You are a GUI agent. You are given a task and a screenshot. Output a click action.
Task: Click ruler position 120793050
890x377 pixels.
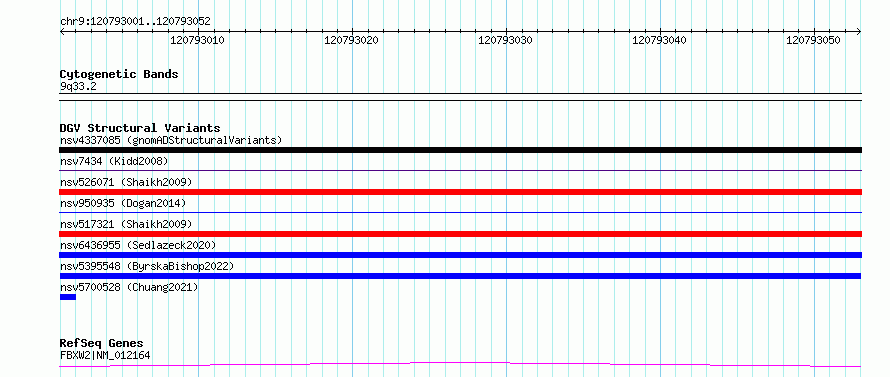click(x=813, y=40)
